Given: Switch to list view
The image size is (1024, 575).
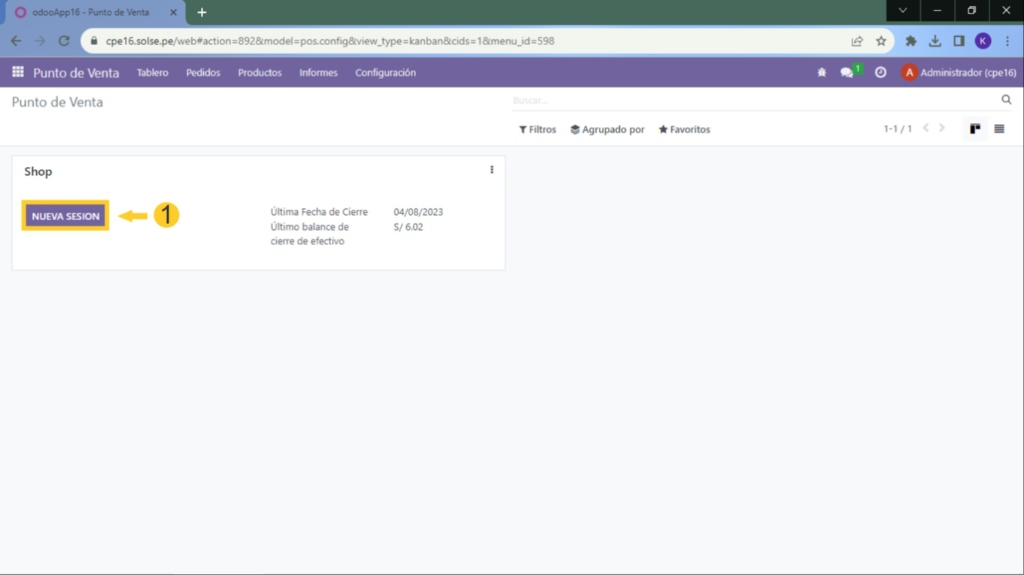Looking at the screenshot, I should [x=999, y=129].
